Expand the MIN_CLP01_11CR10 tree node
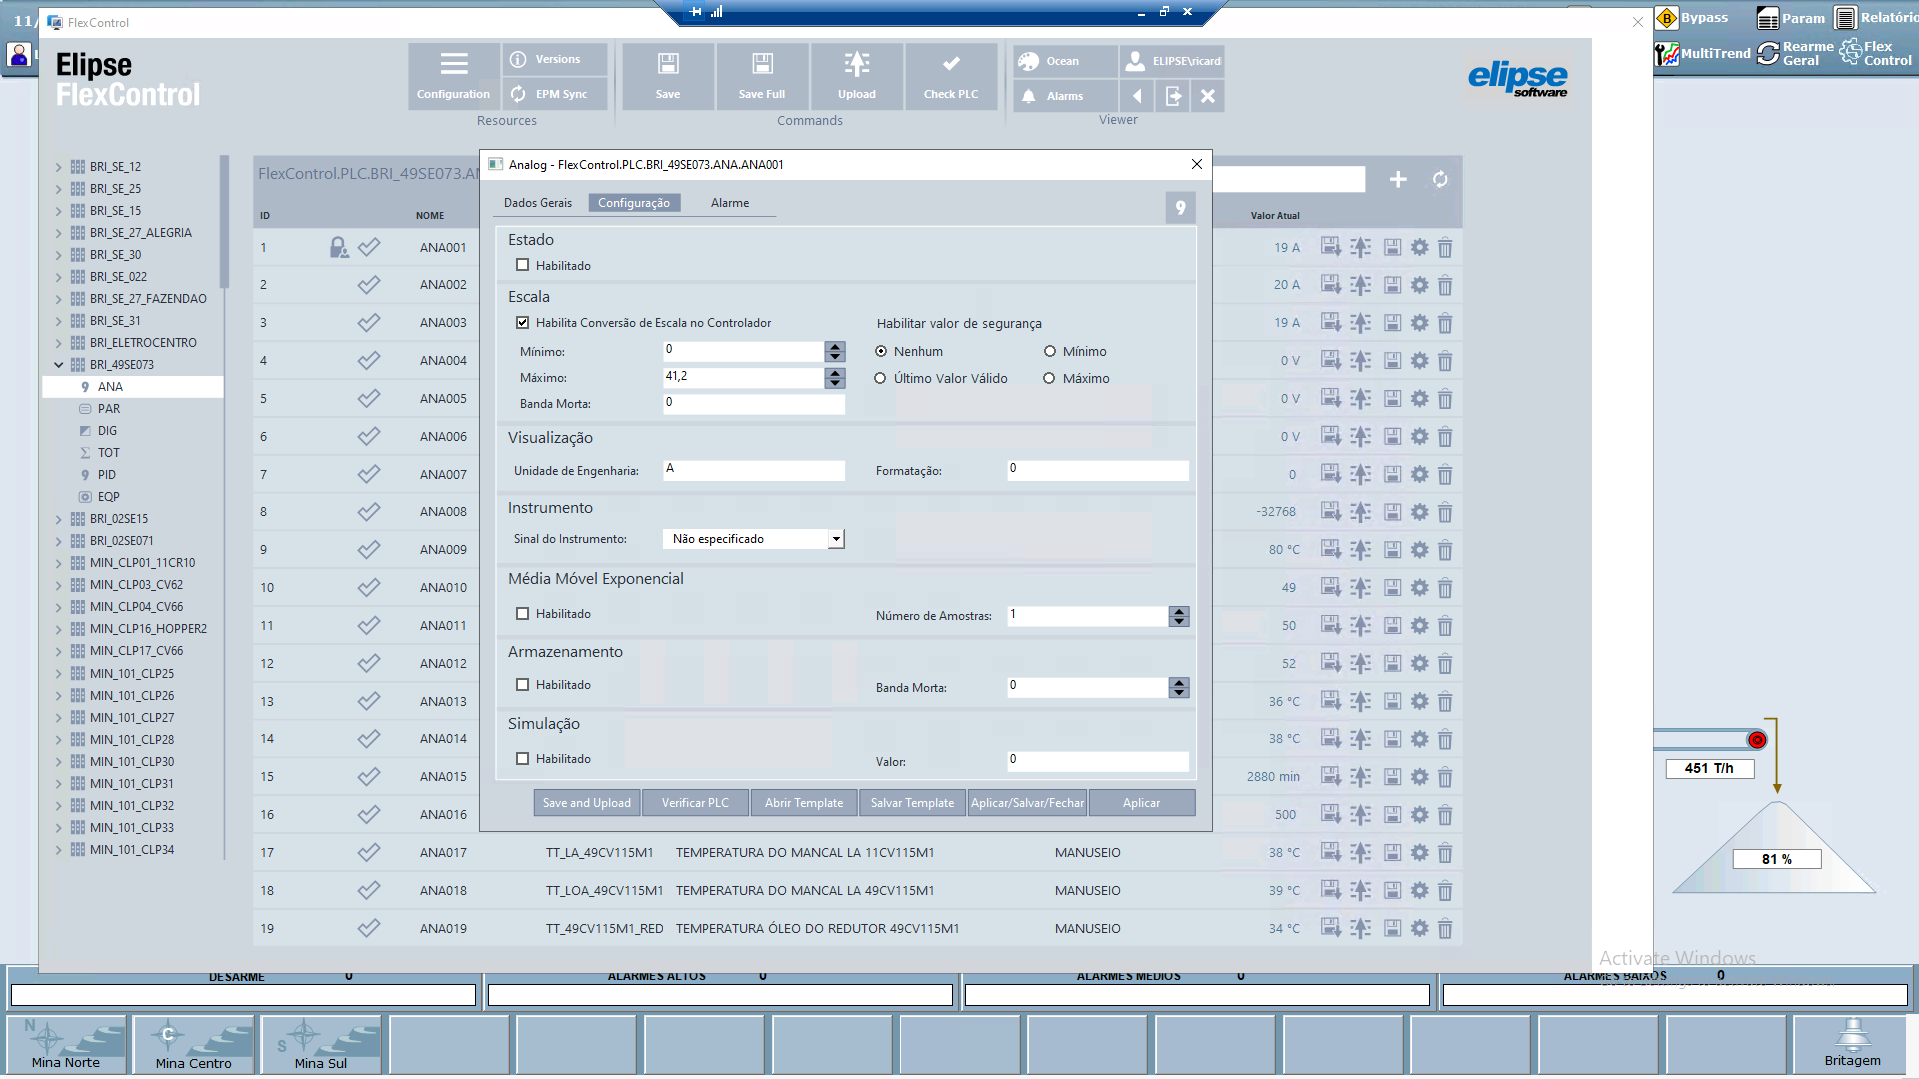The width and height of the screenshot is (1919, 1079). pos(59,563)
